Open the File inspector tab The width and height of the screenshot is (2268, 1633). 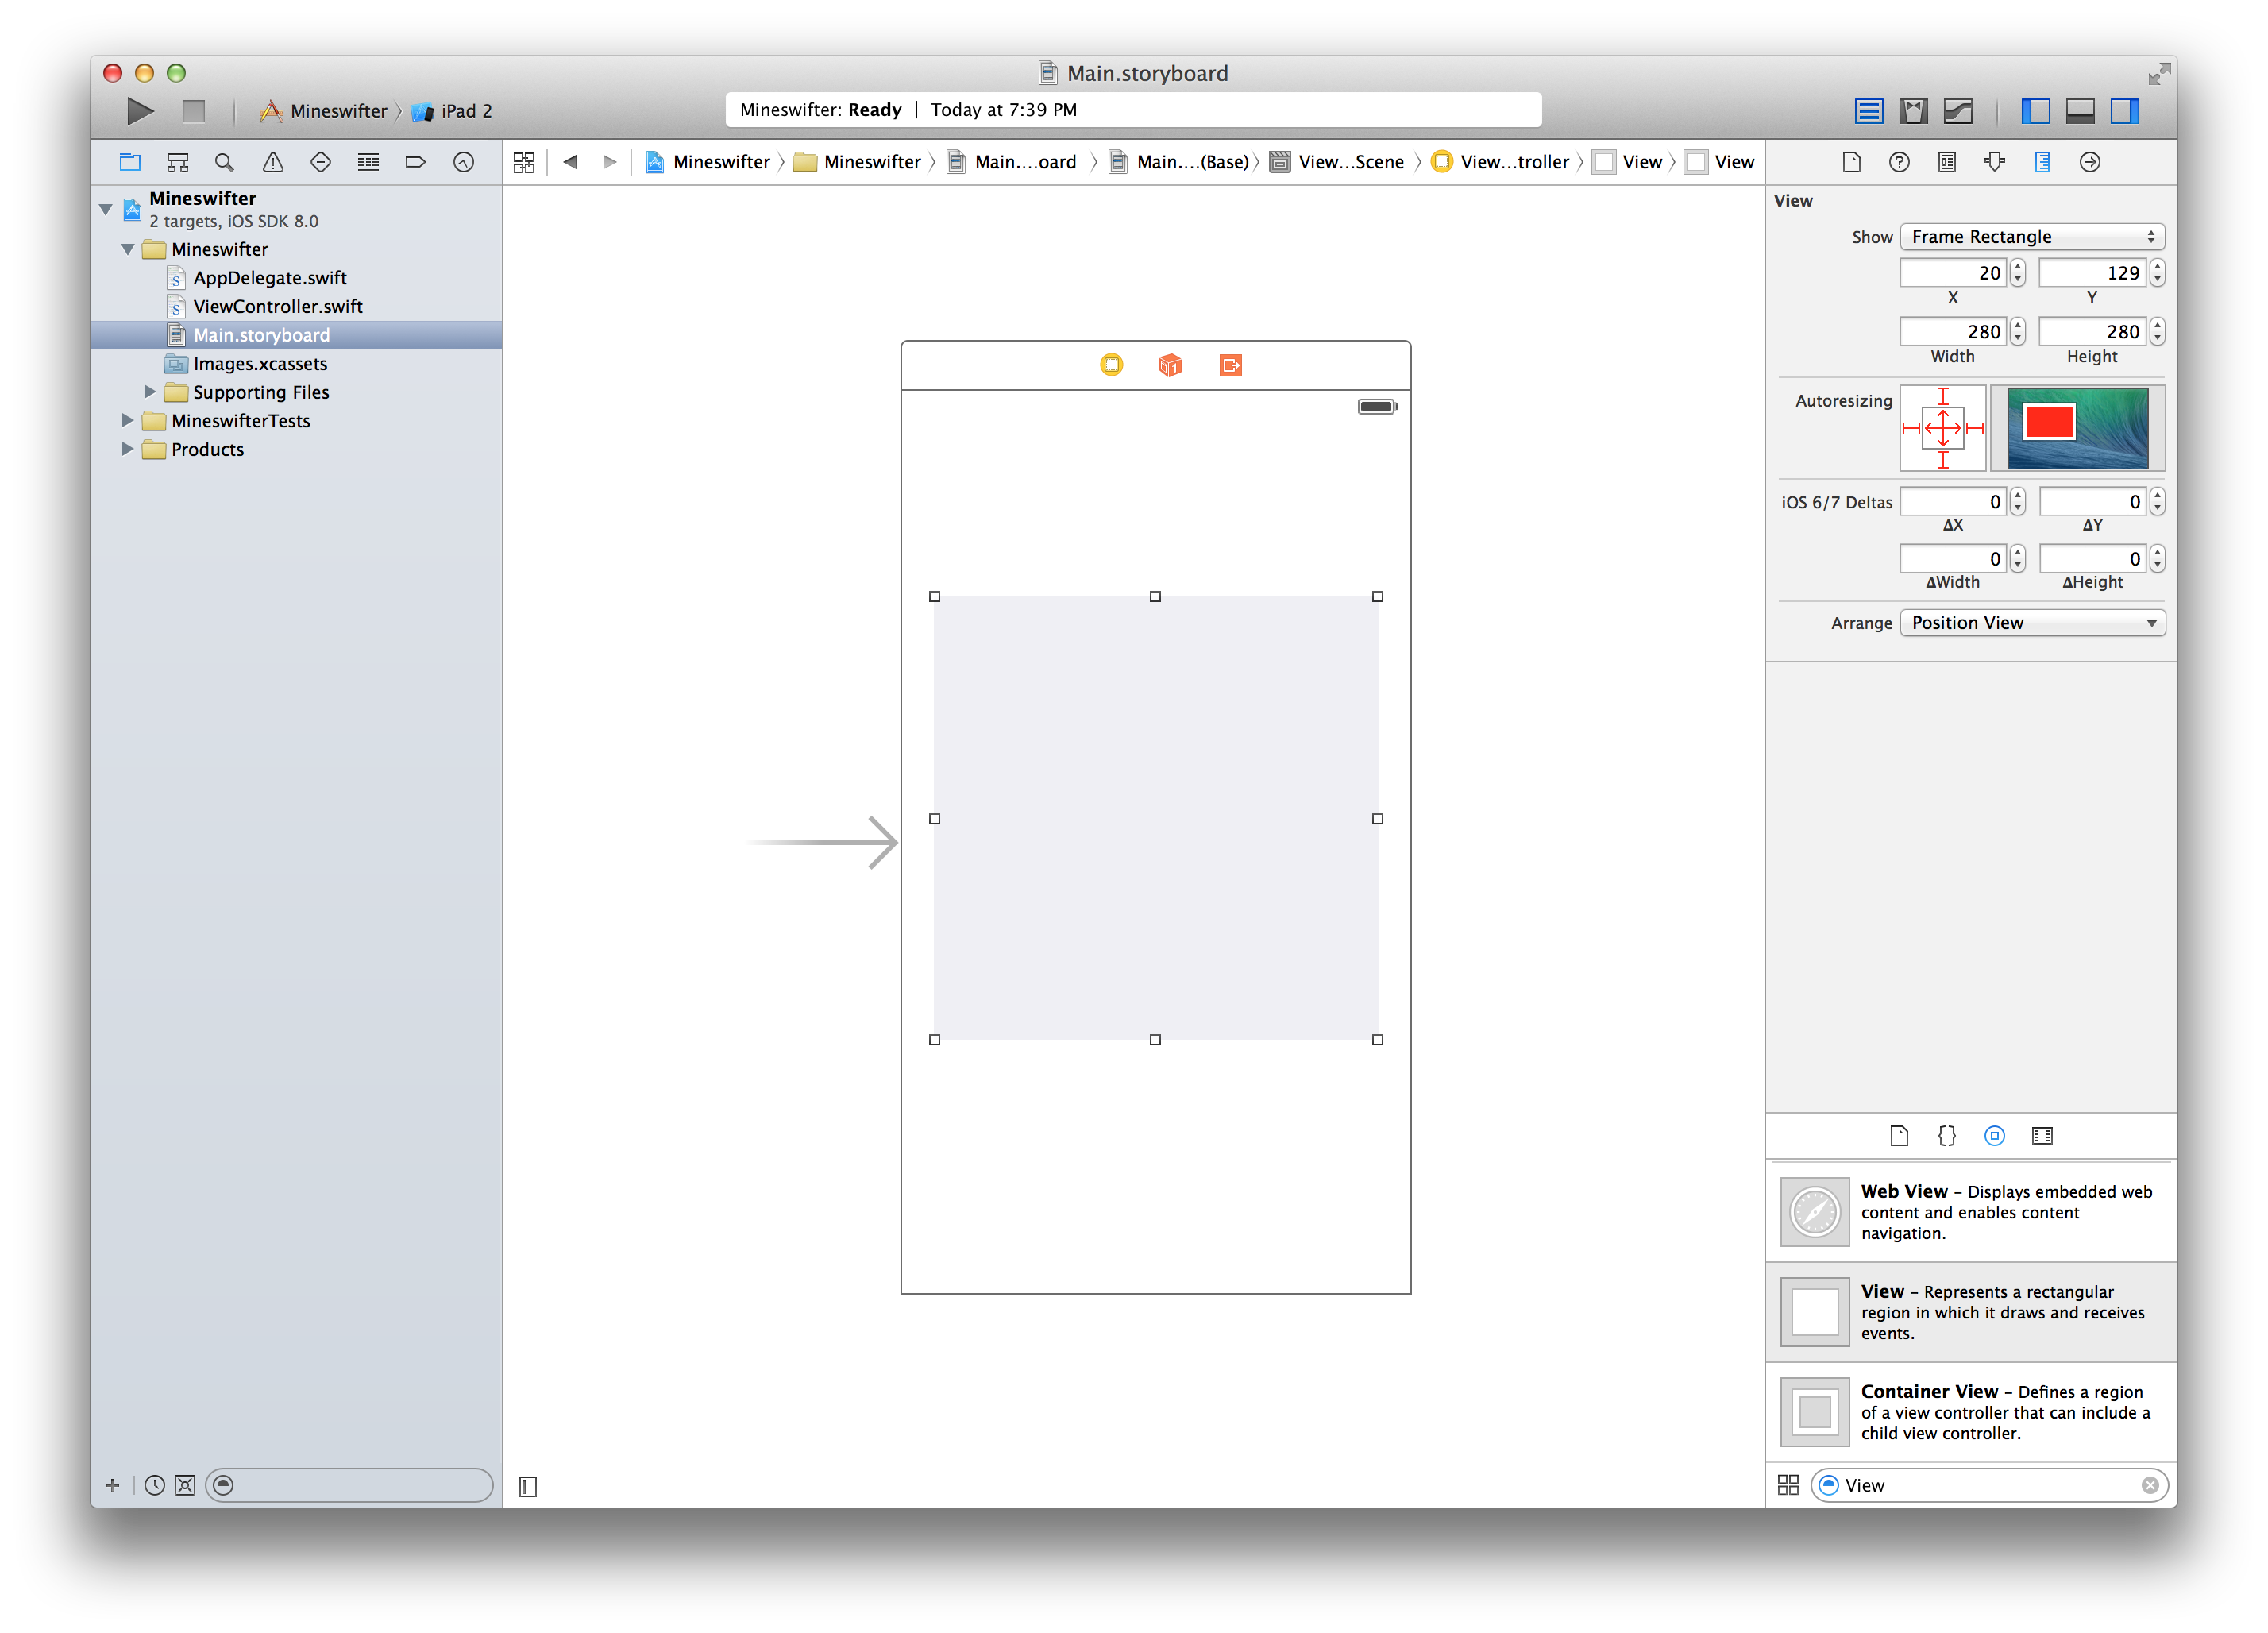1851,162
